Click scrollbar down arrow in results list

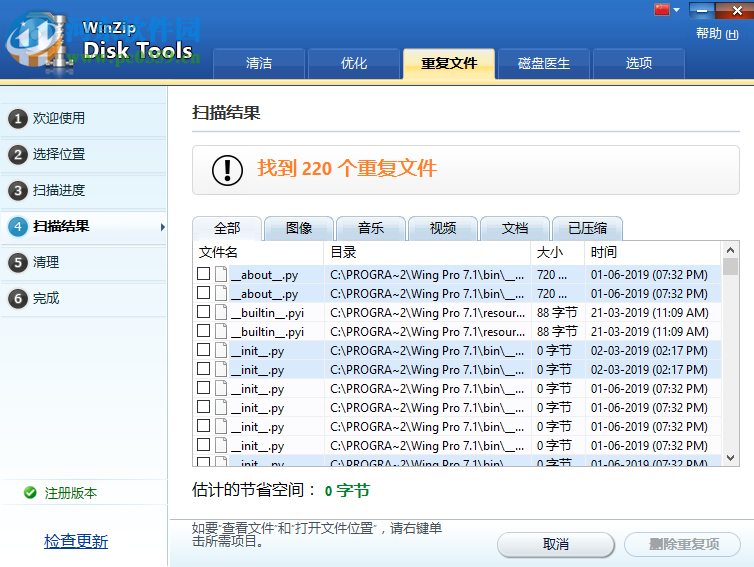[x=730, y=458]
